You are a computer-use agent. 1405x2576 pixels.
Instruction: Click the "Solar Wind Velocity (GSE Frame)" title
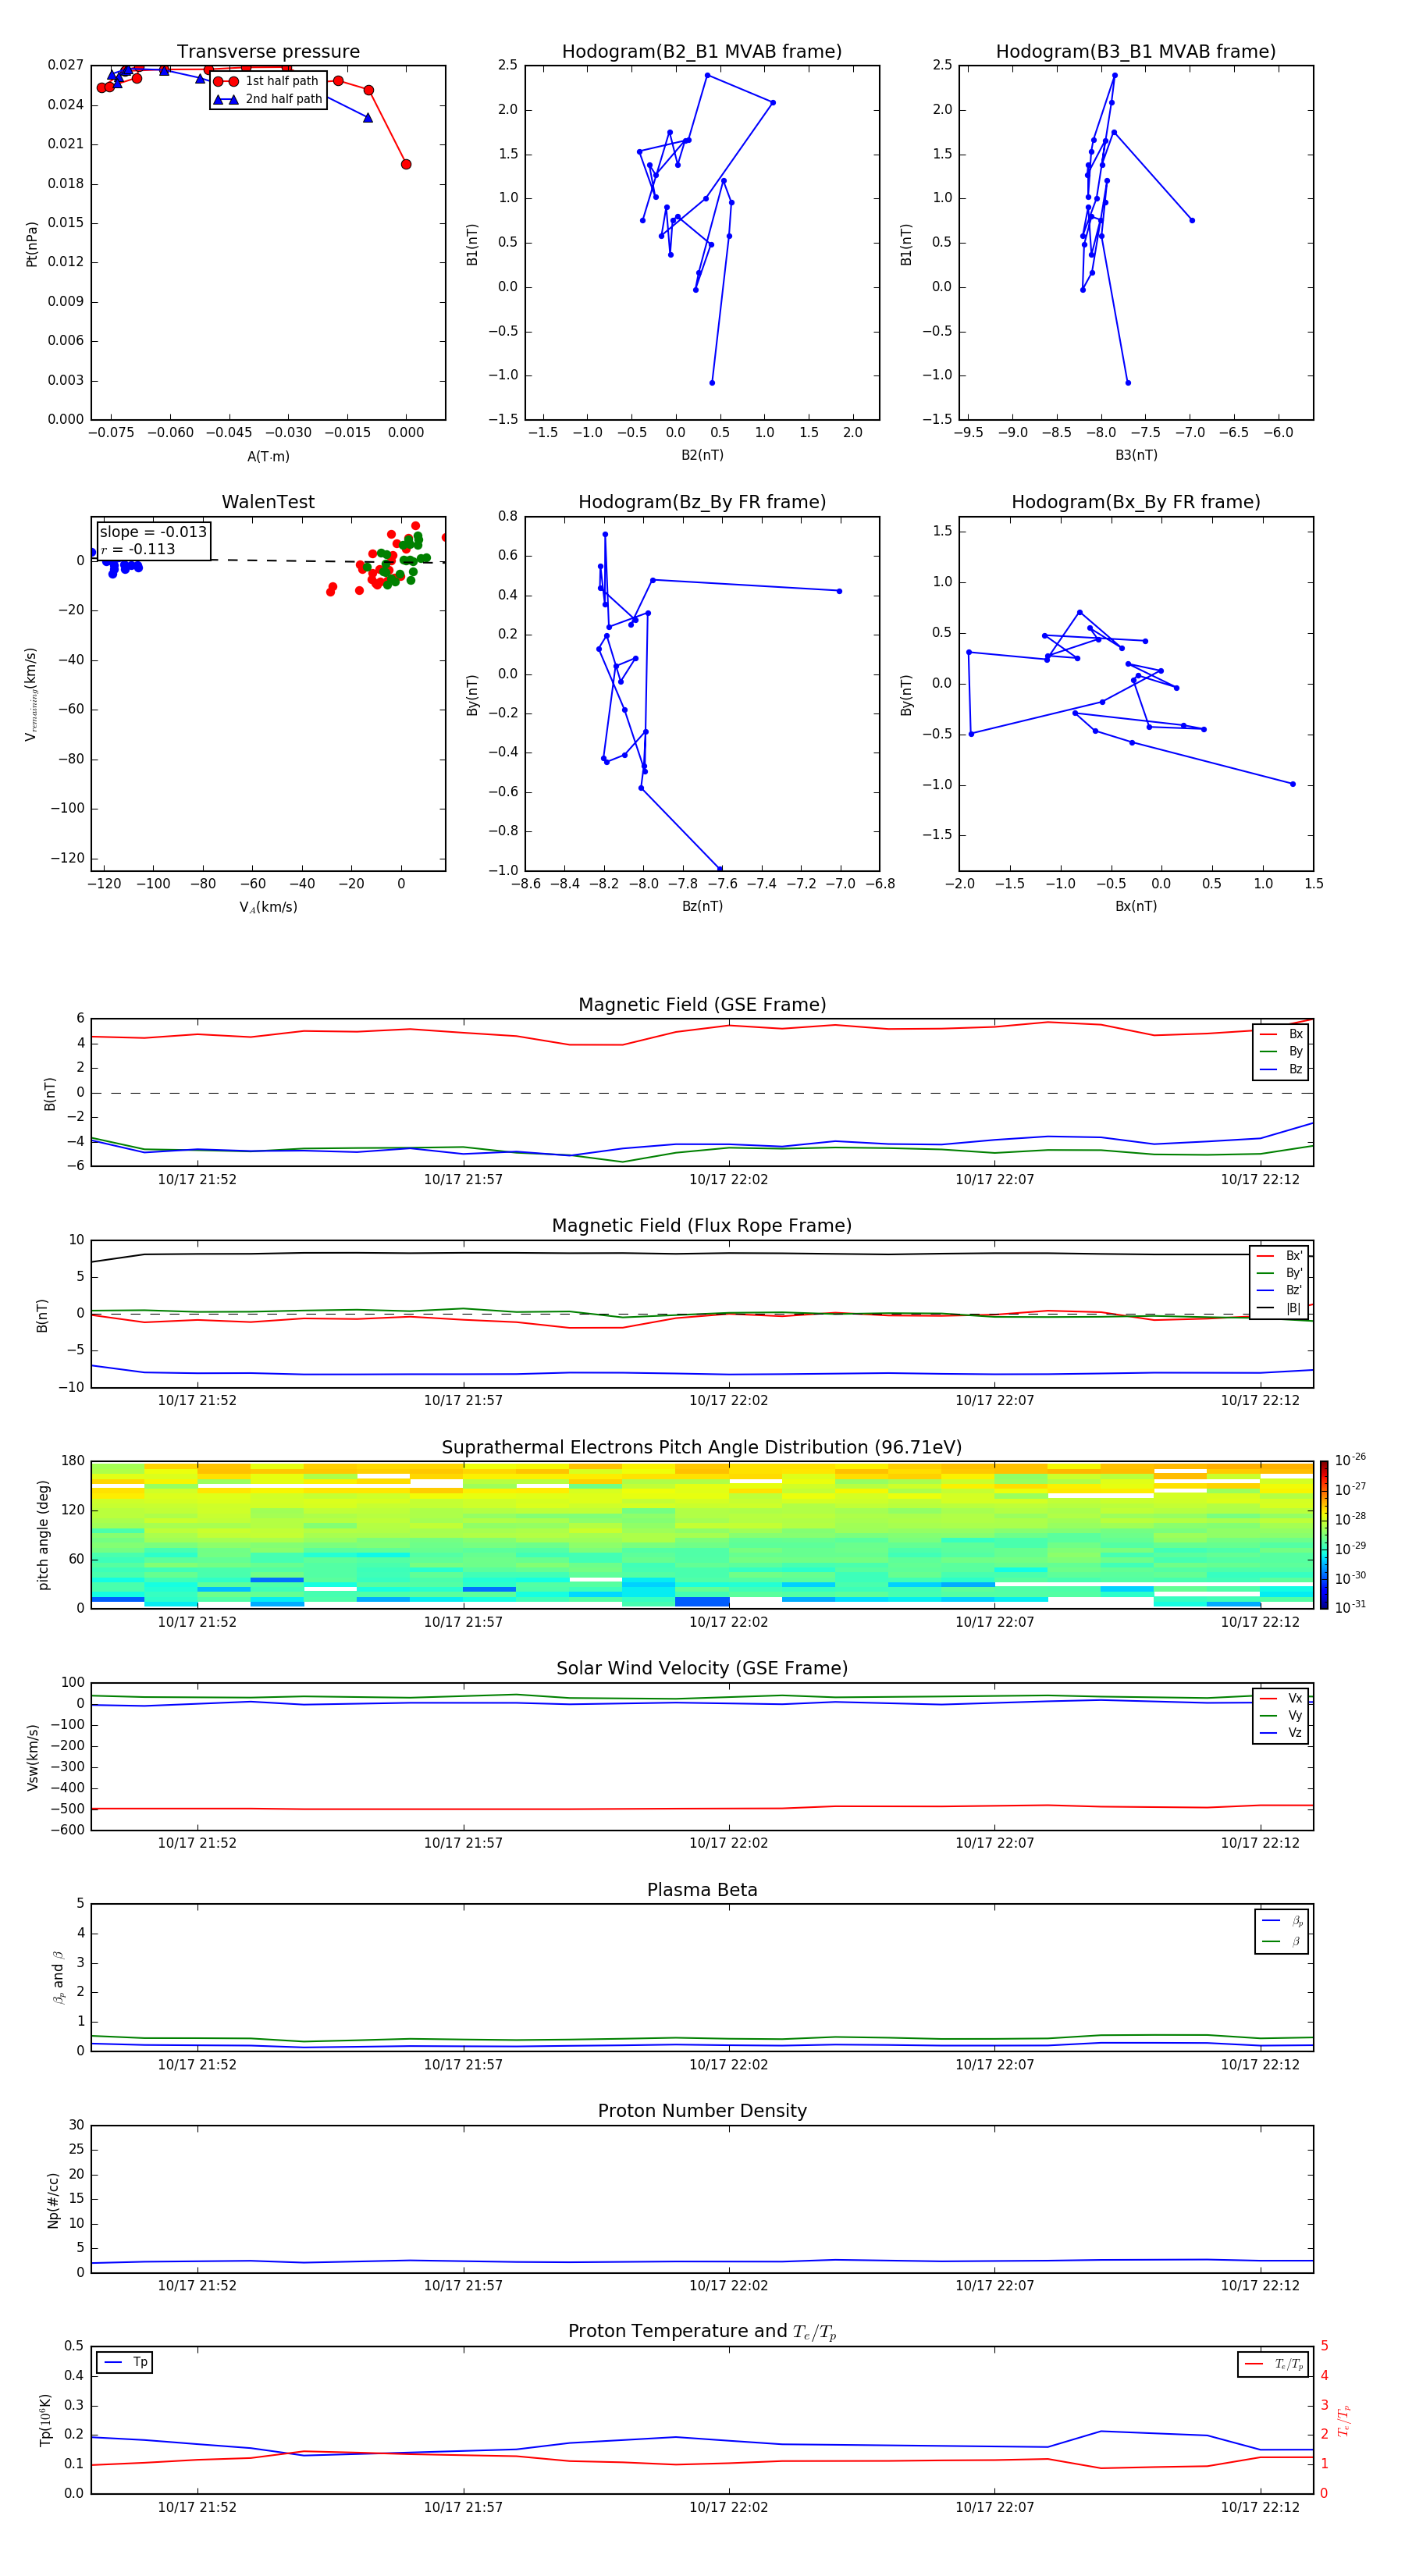click(x=702, y=1668)
